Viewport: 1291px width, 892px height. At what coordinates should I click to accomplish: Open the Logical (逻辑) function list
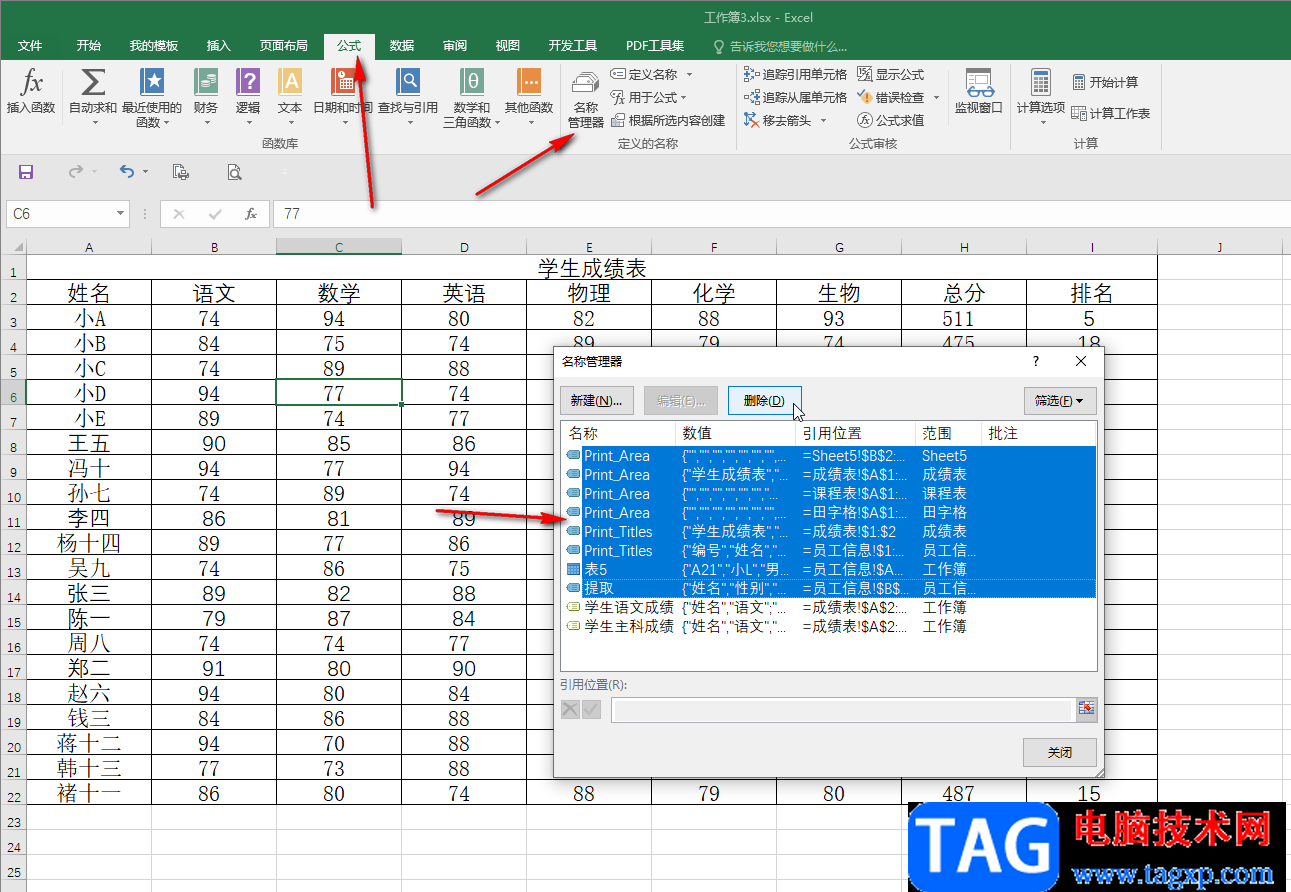[x=248, y=98]
